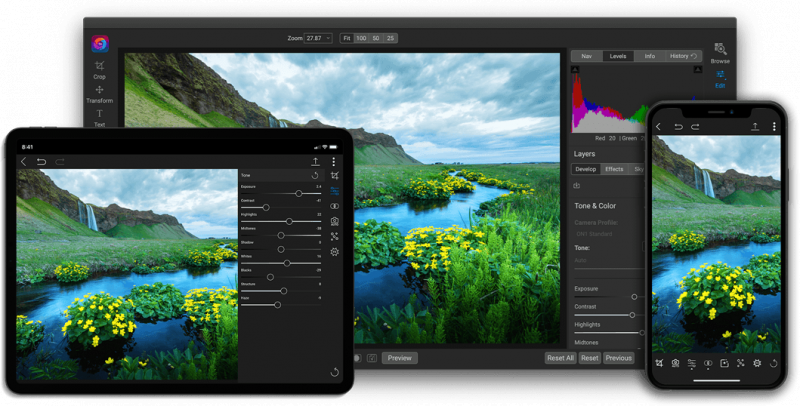Click the Exposure slider handle in the desktop panel
The image size is (800, 406).
(634, 297)
